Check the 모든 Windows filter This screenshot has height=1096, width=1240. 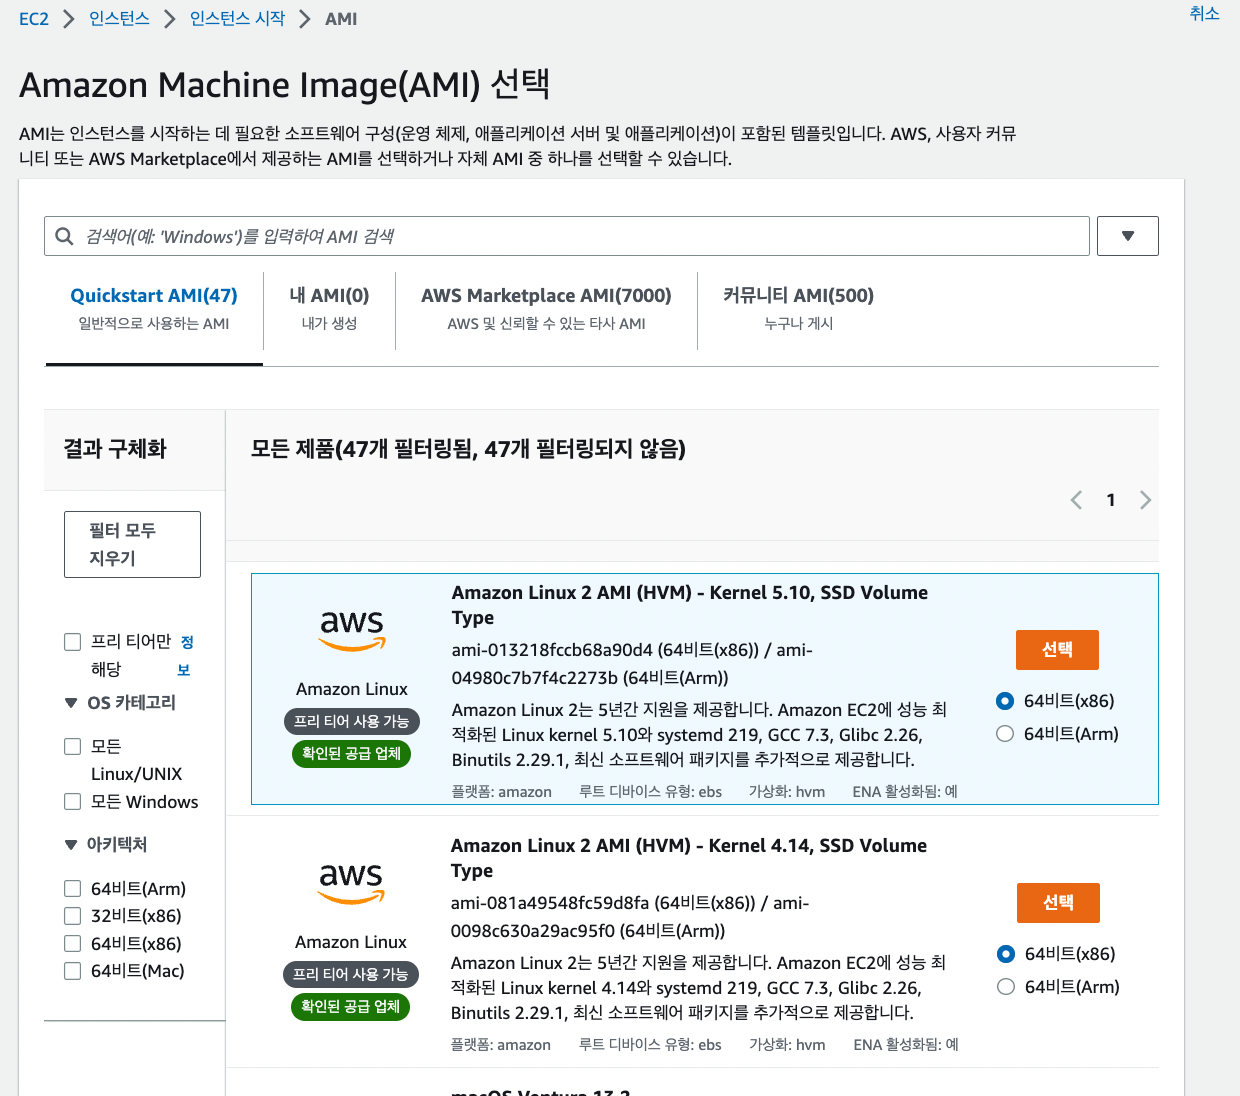click(72, 801)
